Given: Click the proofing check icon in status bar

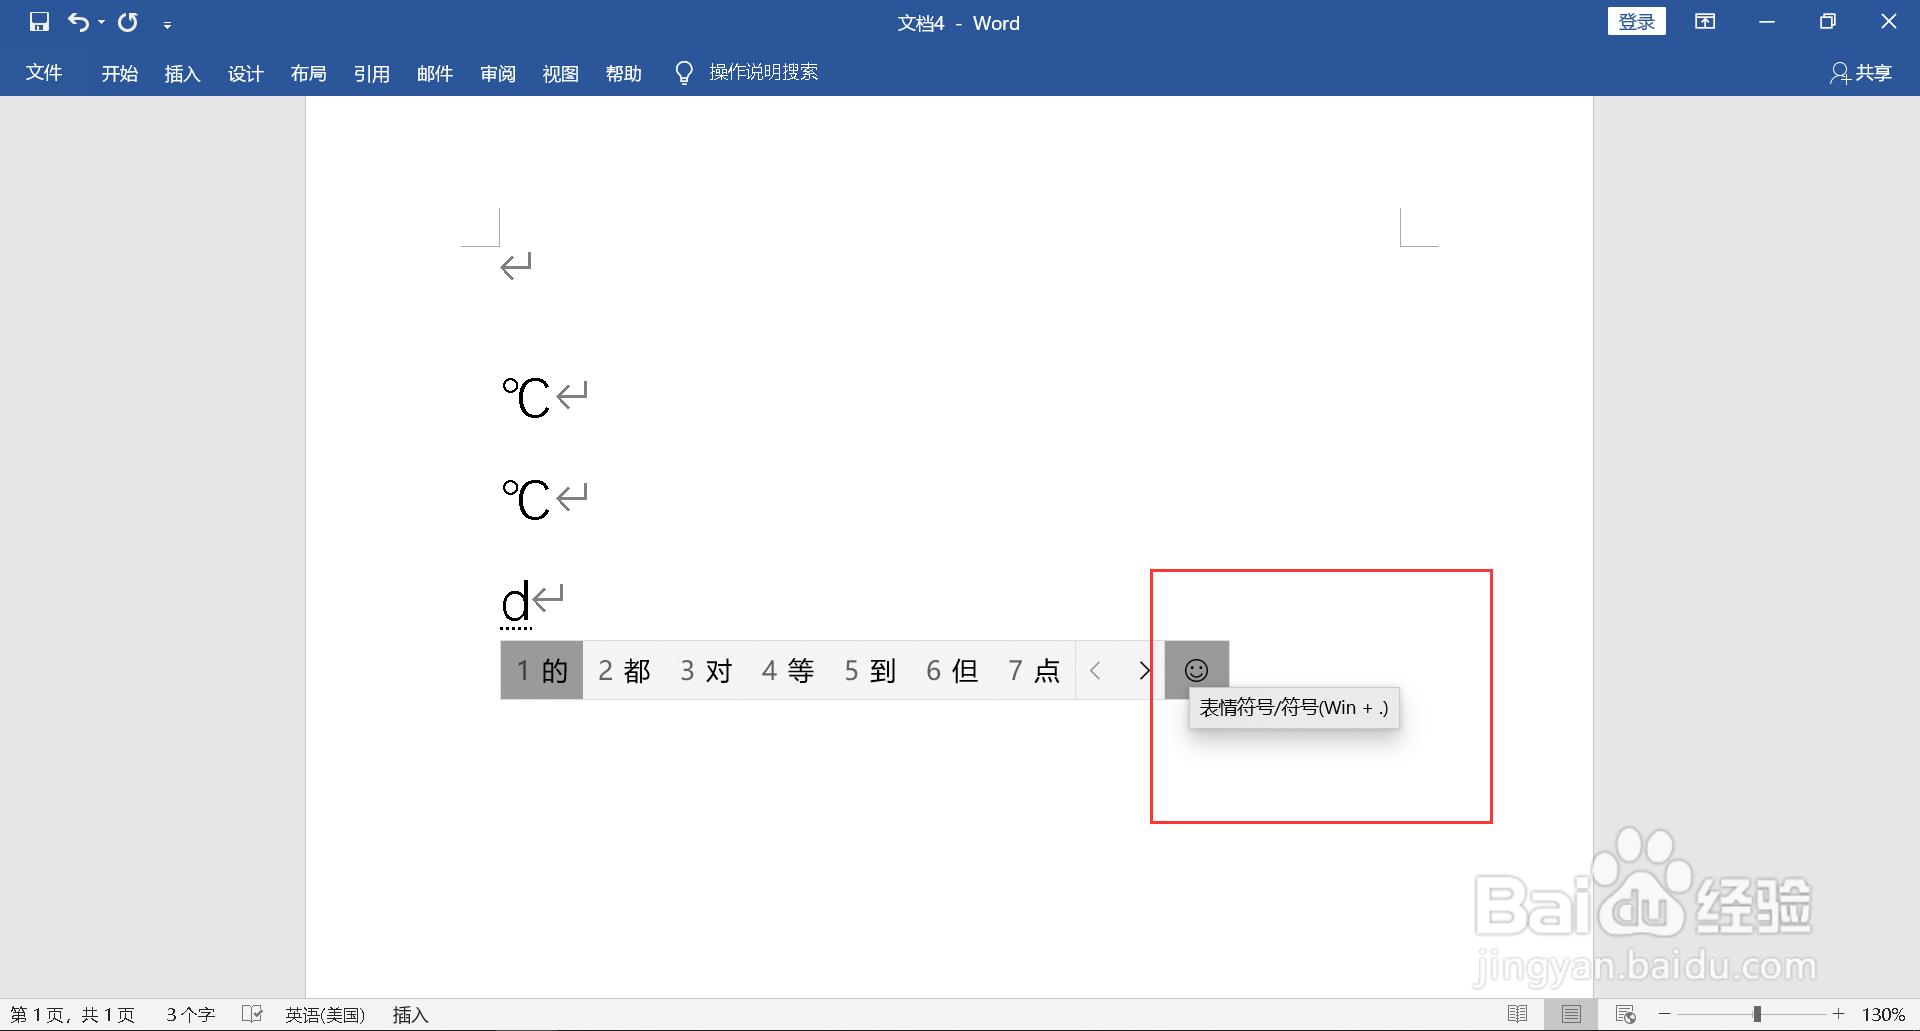Looking at the screenshot, I should [x=252, y=1014].
